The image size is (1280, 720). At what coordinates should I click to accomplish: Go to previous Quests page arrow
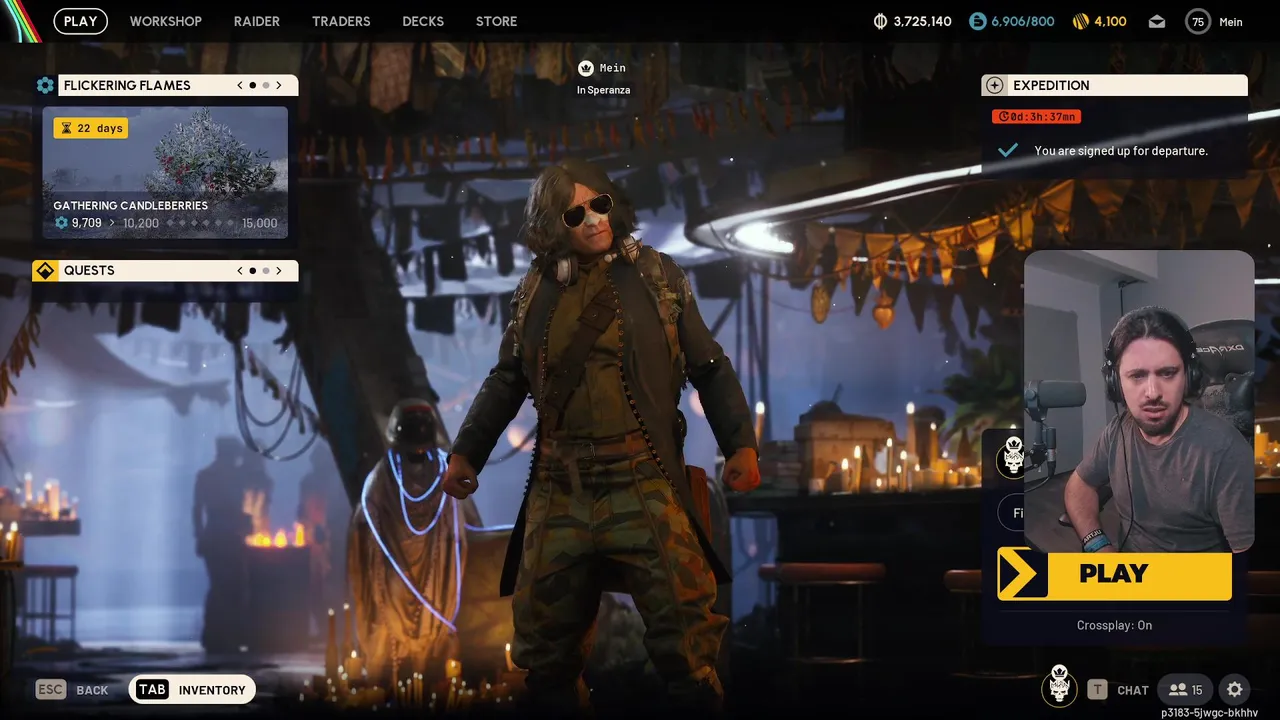(x=240, y=270)
